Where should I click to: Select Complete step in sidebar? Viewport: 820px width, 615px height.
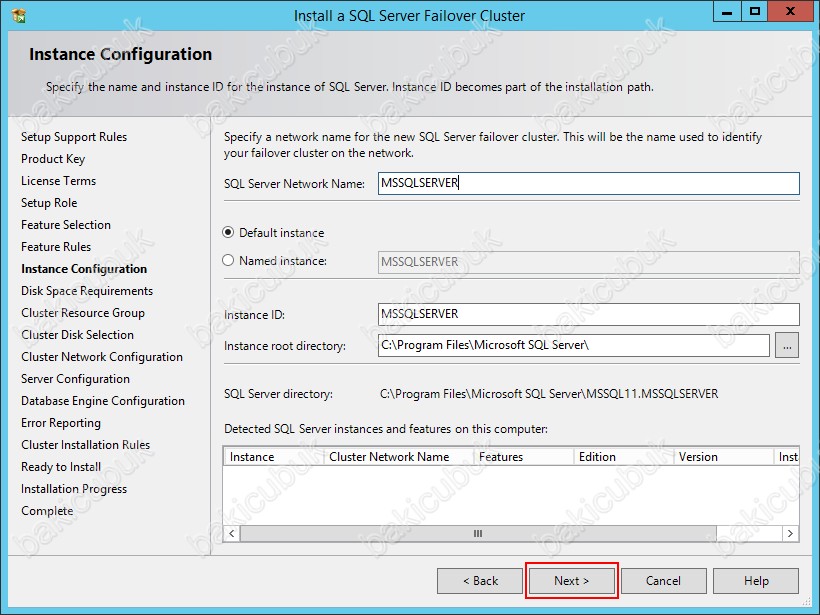coord(47,510)
